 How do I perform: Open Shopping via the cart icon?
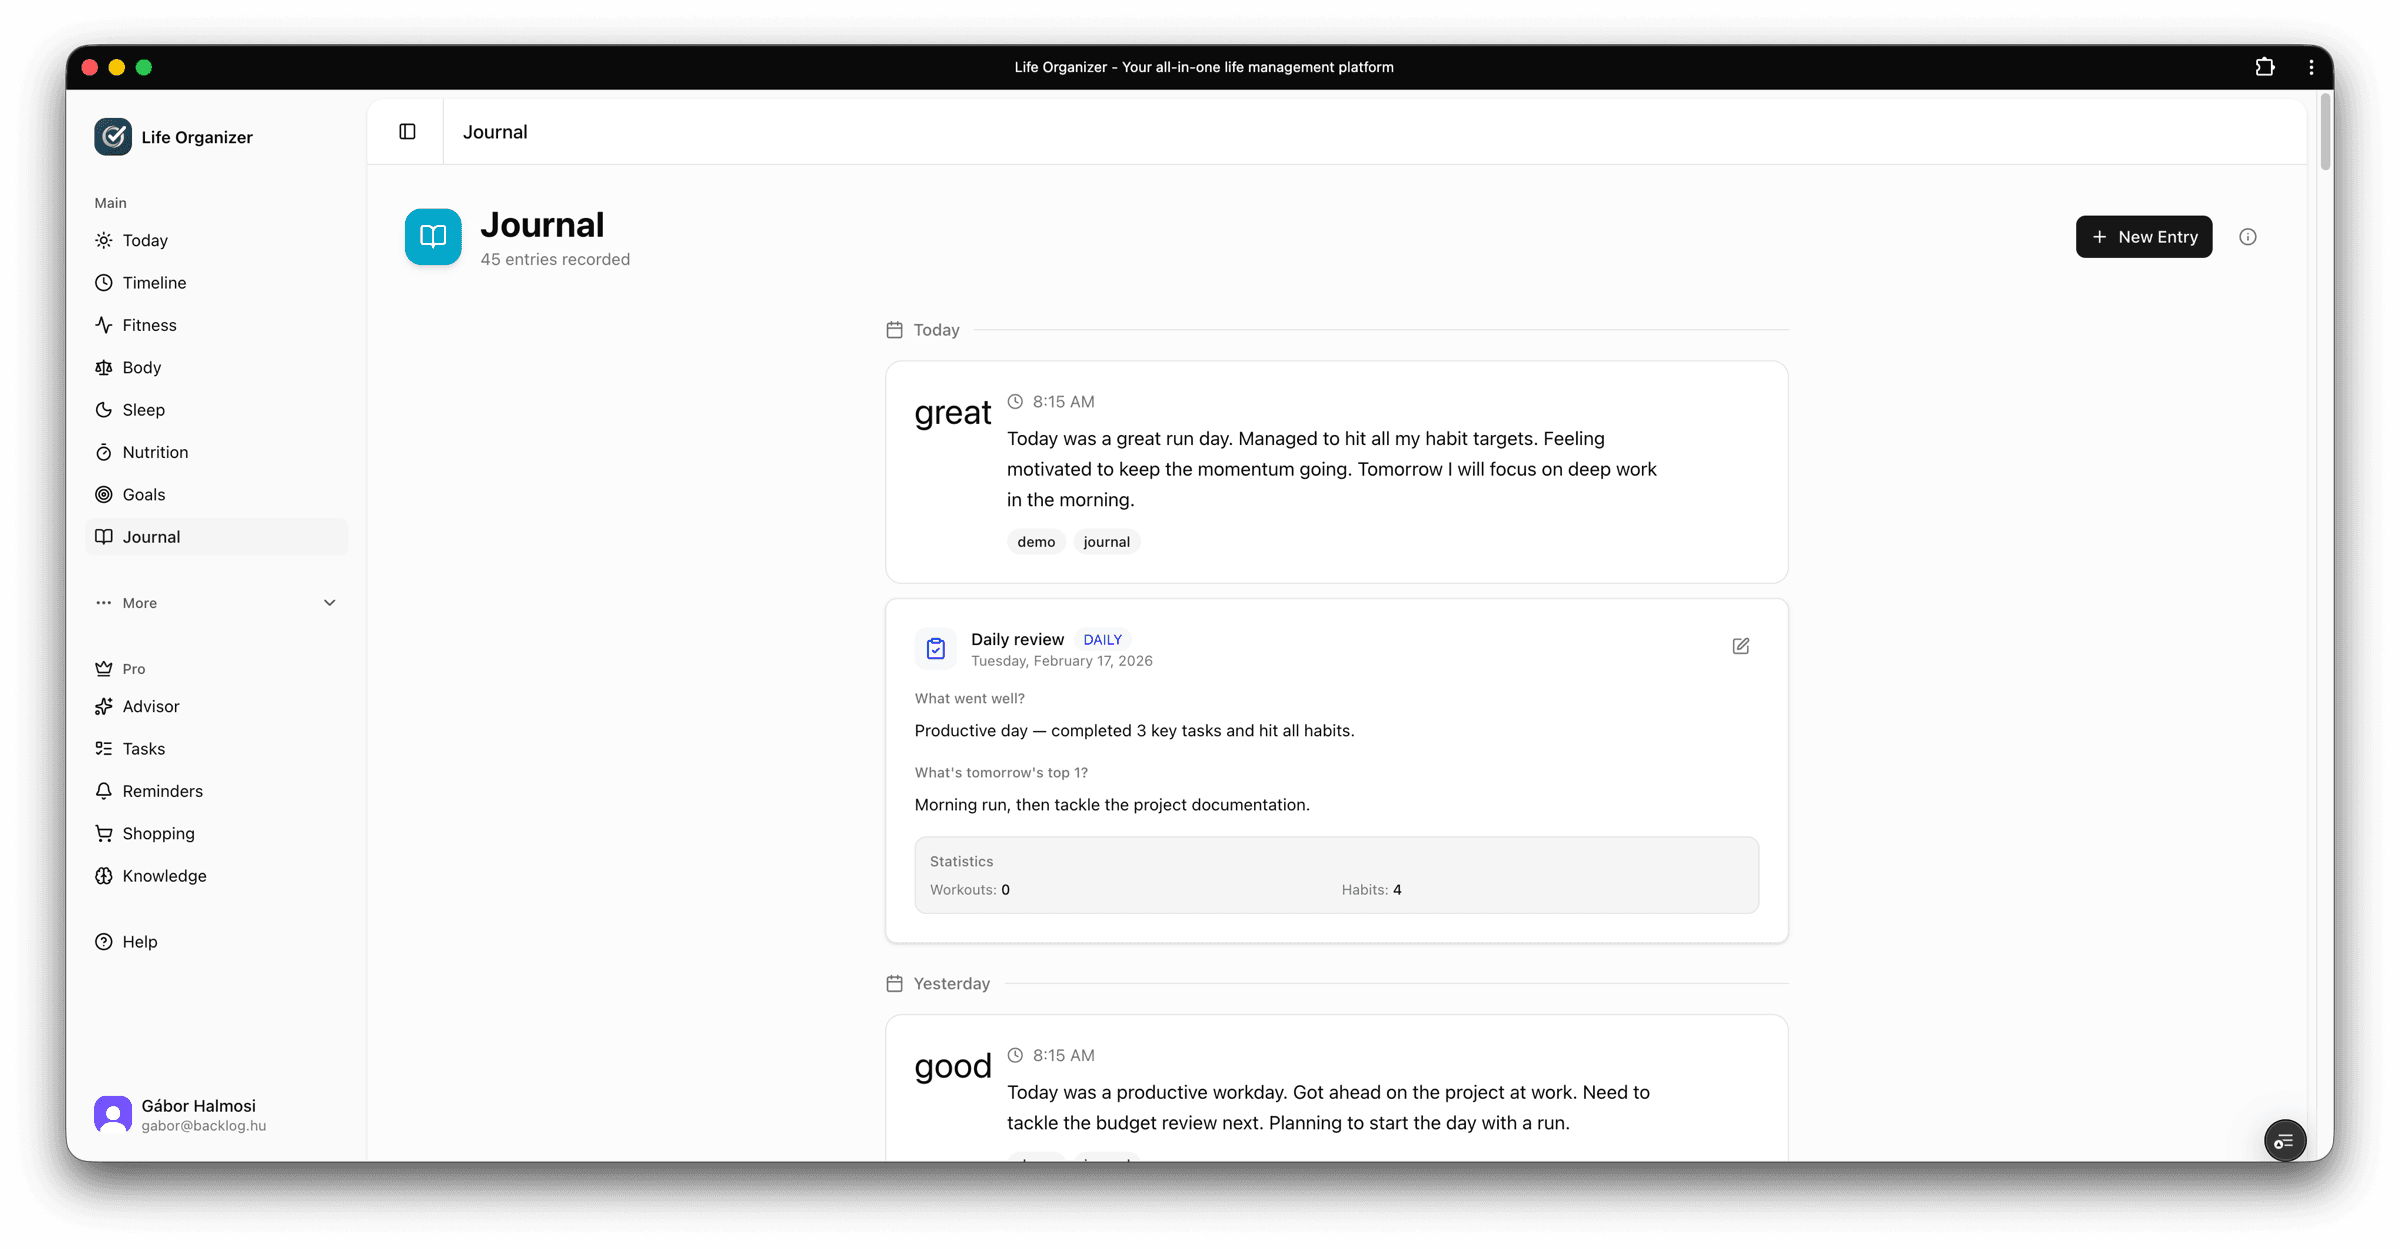coord(104,833)
